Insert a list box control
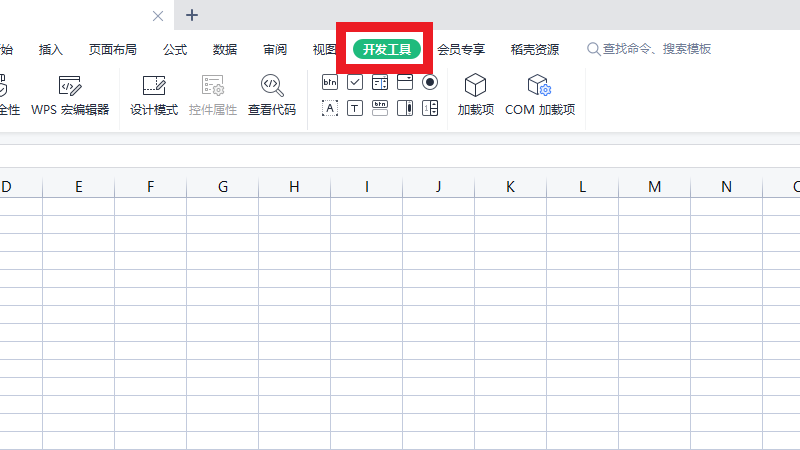 tap(380, 82)
